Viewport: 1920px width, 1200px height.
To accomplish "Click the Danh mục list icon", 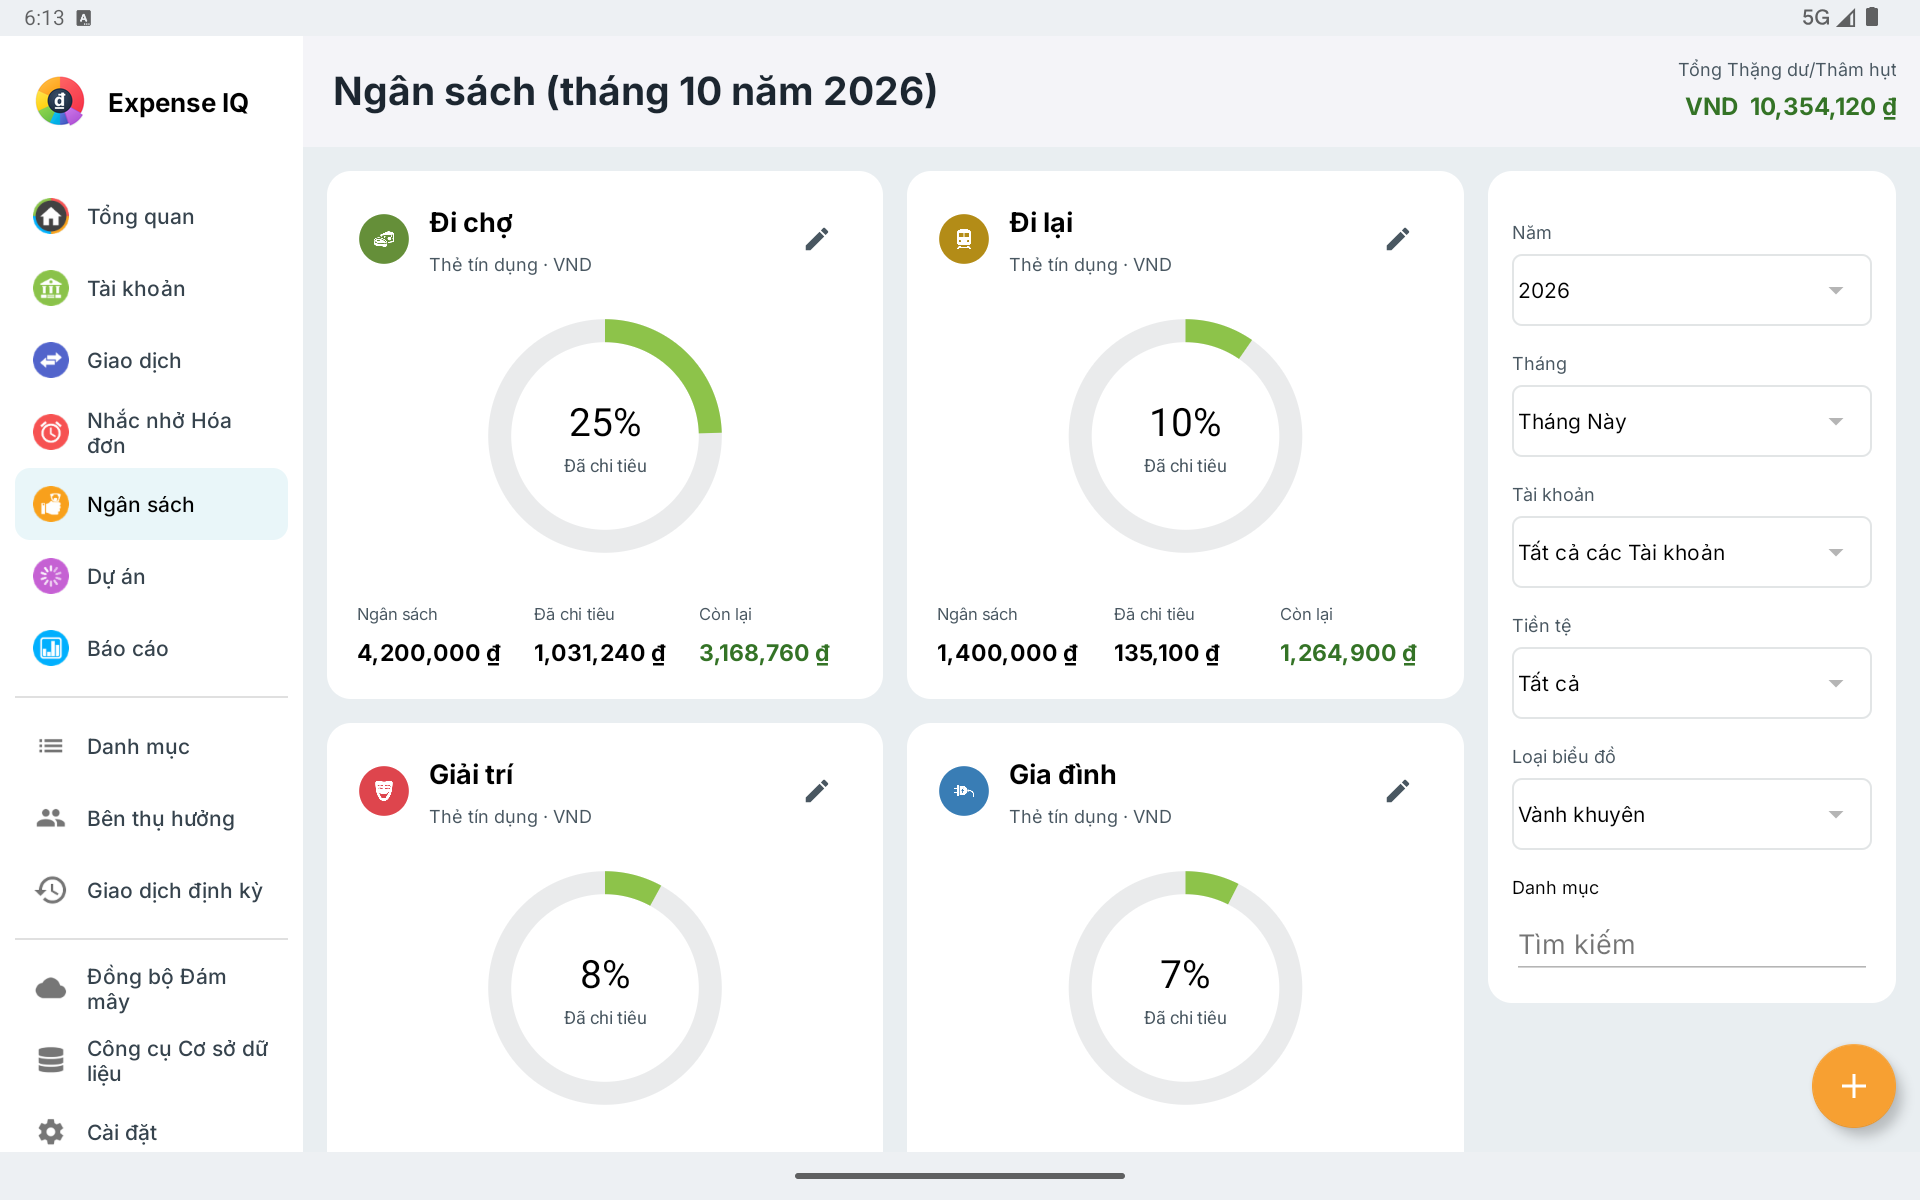I will coord(51,746).
